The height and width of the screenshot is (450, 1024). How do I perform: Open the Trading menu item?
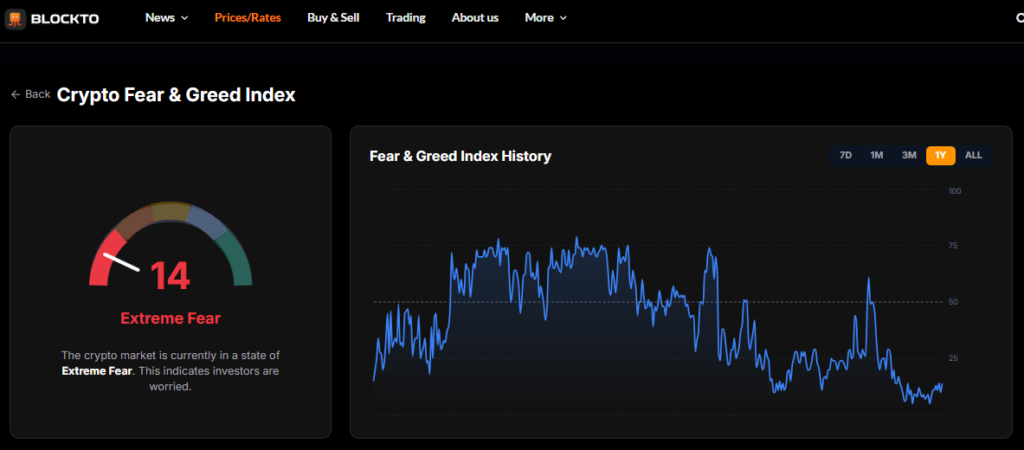(x=405, y=18)
